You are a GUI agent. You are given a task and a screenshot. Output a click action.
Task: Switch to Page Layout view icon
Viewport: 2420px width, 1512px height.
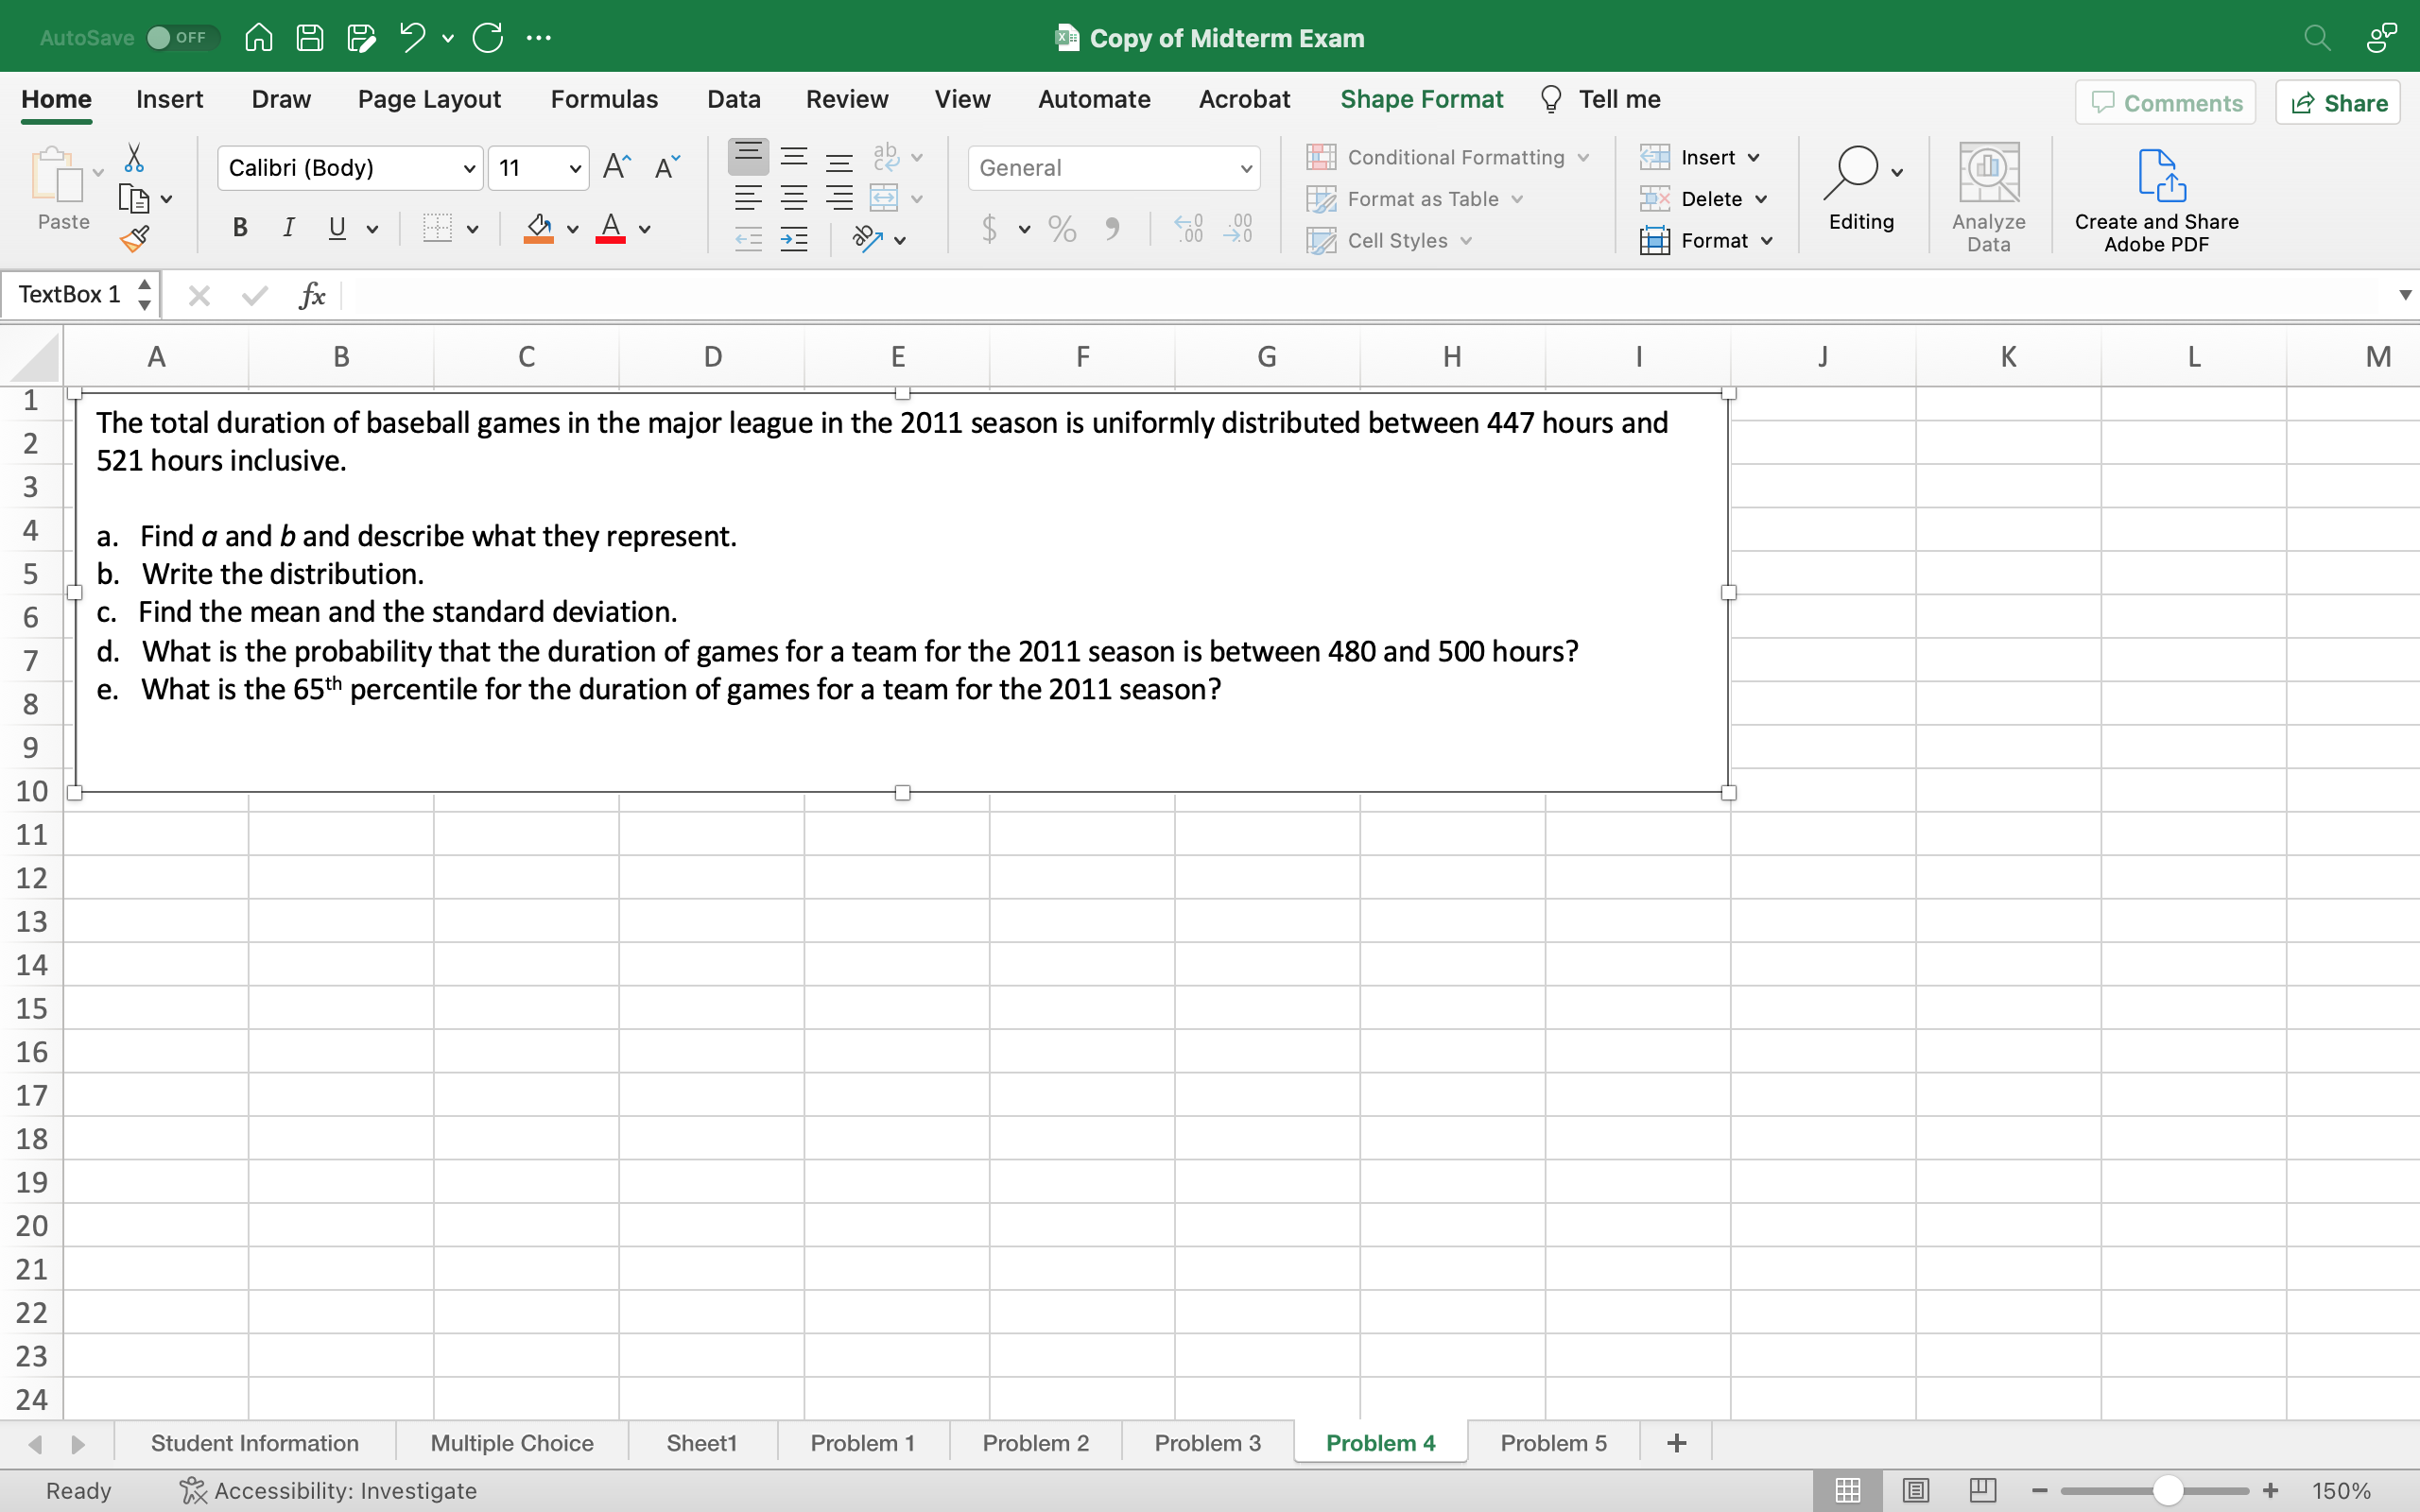[1915, 1490]
